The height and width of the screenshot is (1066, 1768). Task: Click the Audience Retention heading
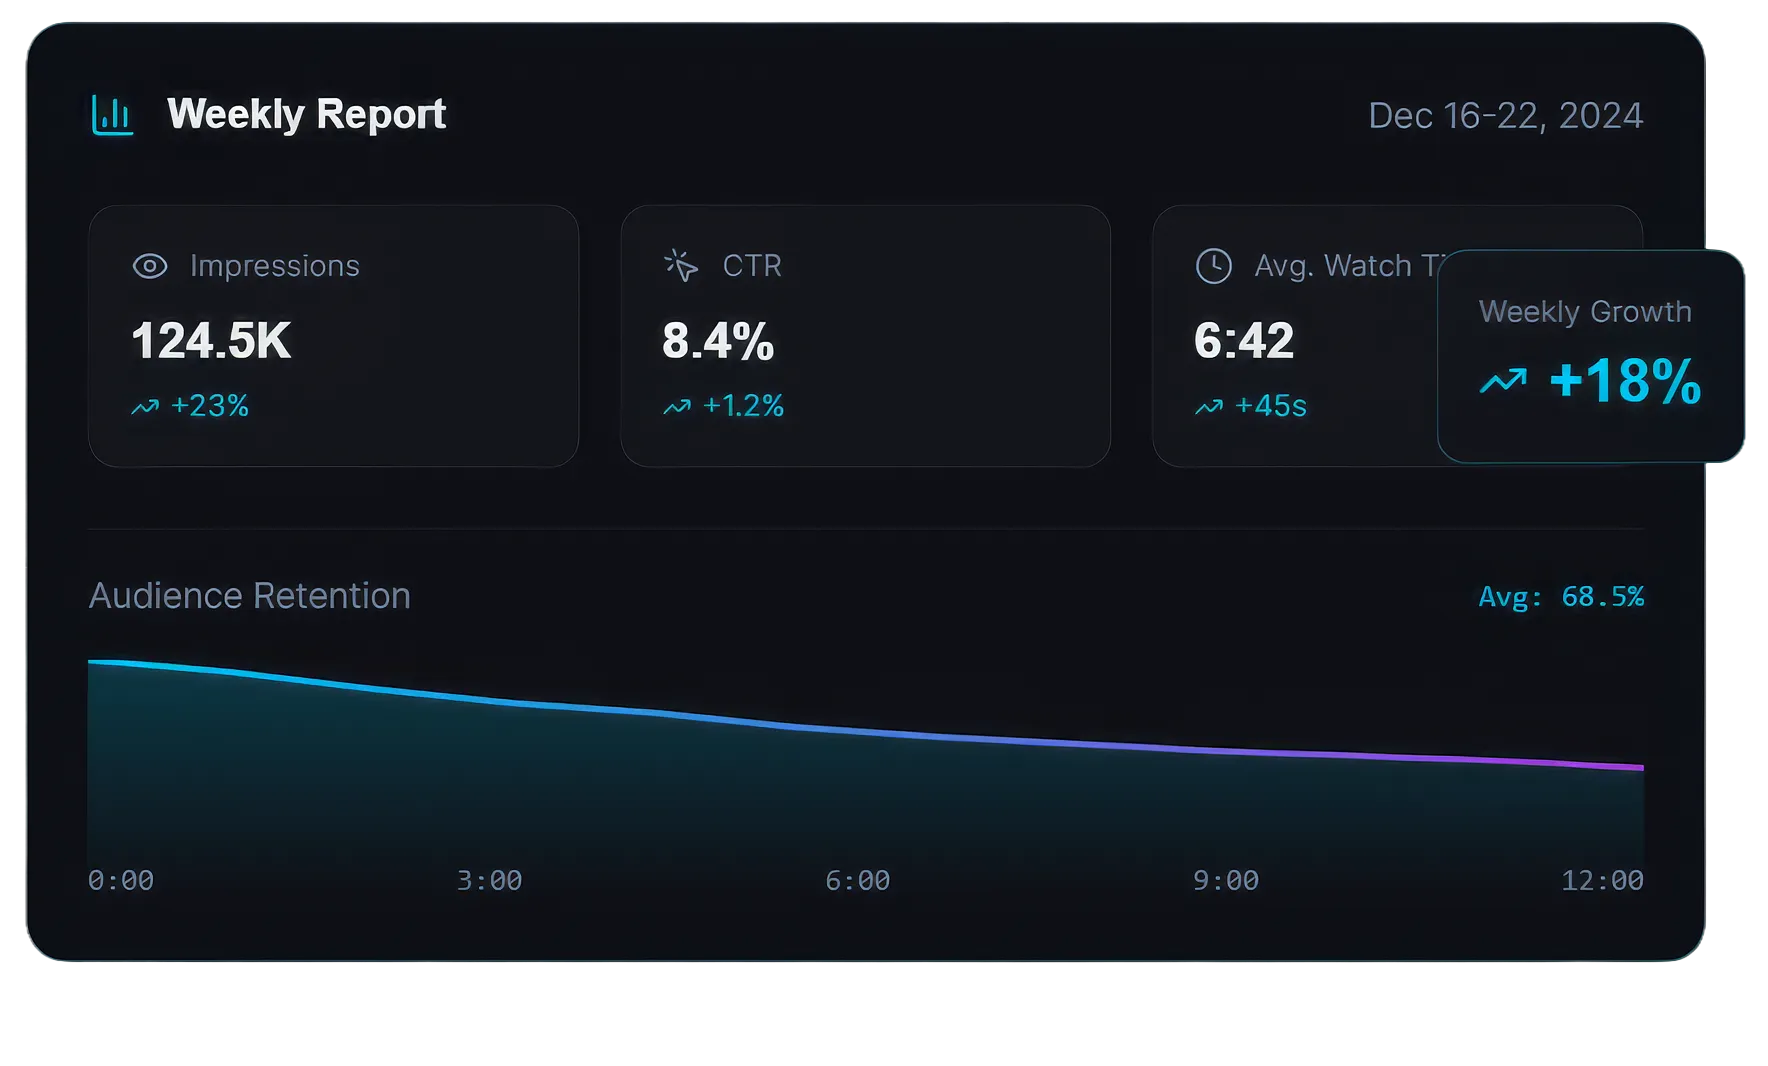pyautogui.click(x=250, y=596)
